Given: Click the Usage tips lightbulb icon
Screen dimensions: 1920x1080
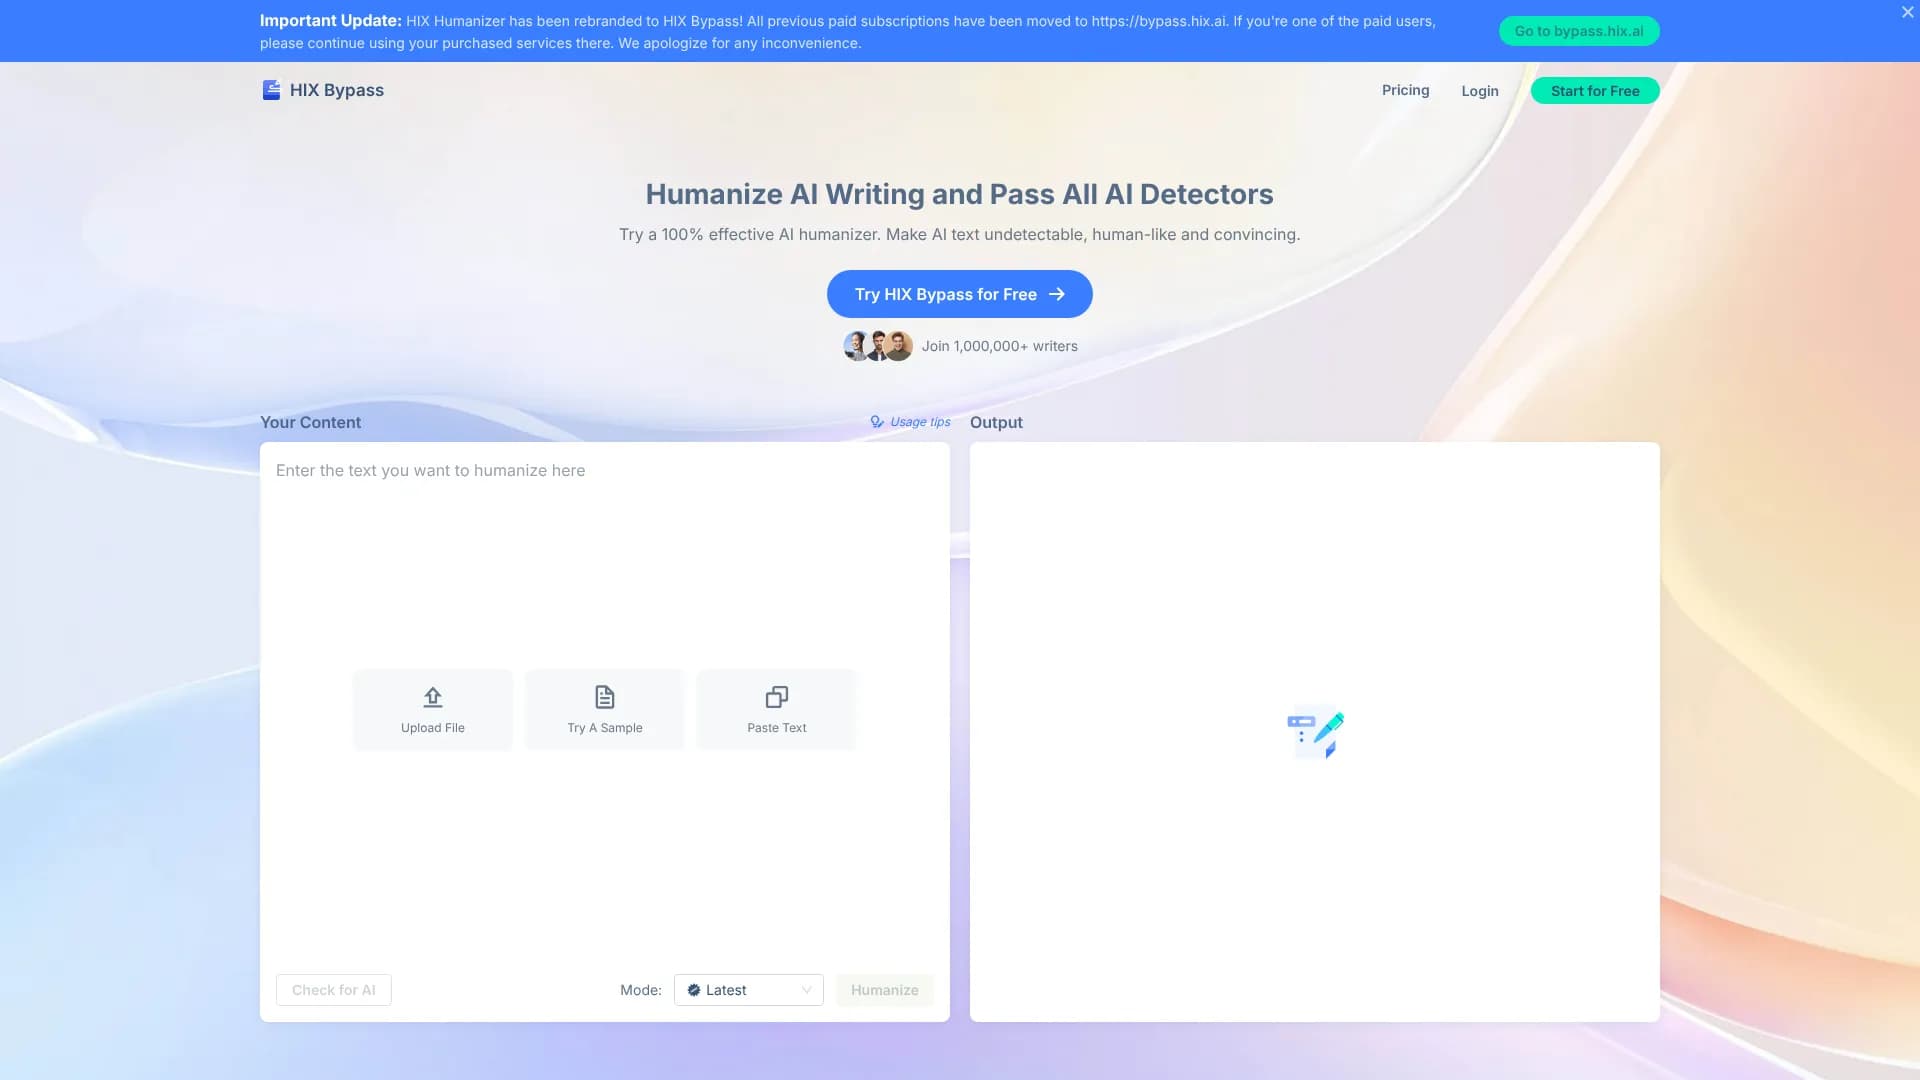Looking at the screenshot, I should [x=877, y=422].
